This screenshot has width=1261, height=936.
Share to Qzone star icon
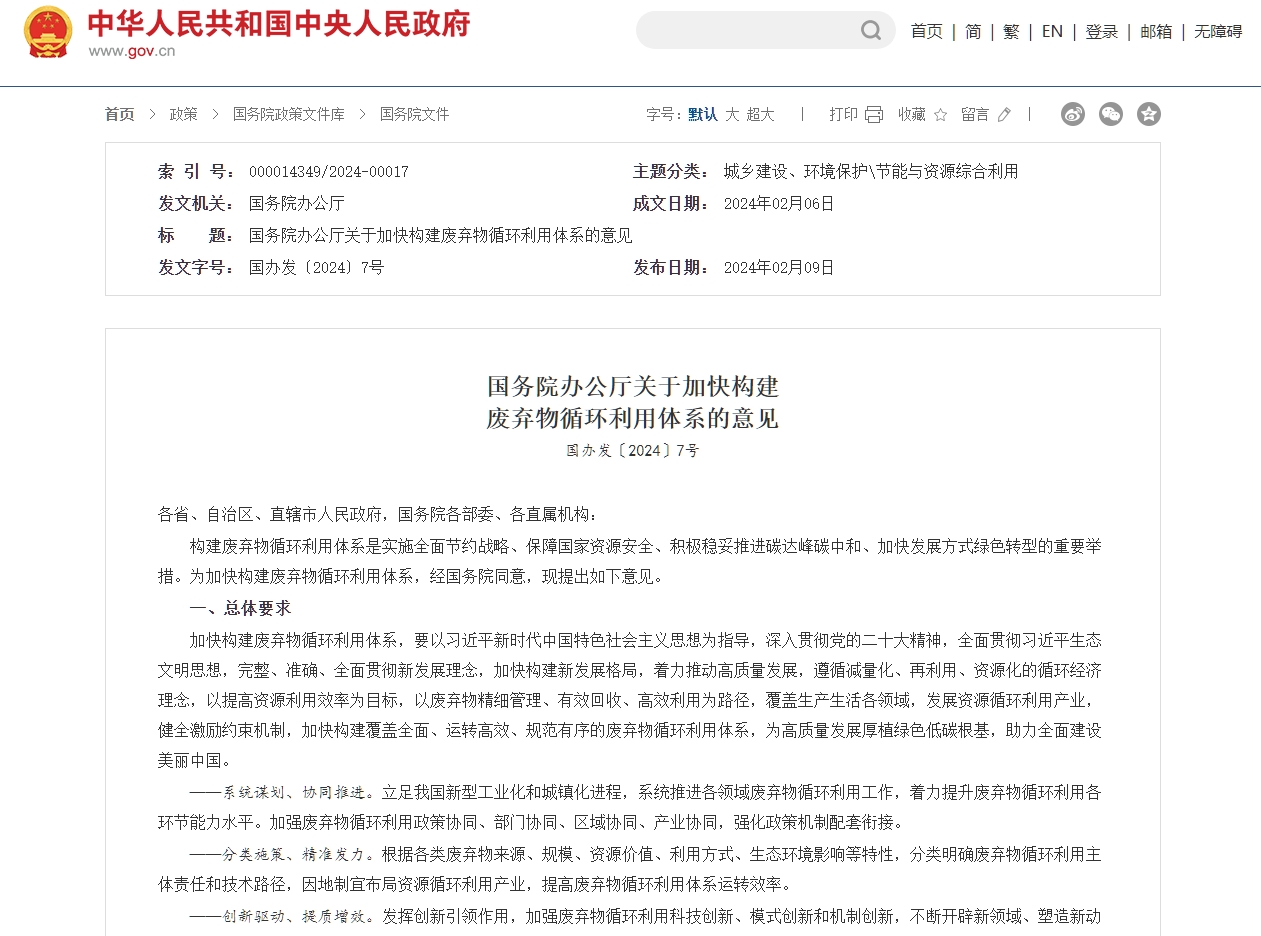[x=1149, y=114]
